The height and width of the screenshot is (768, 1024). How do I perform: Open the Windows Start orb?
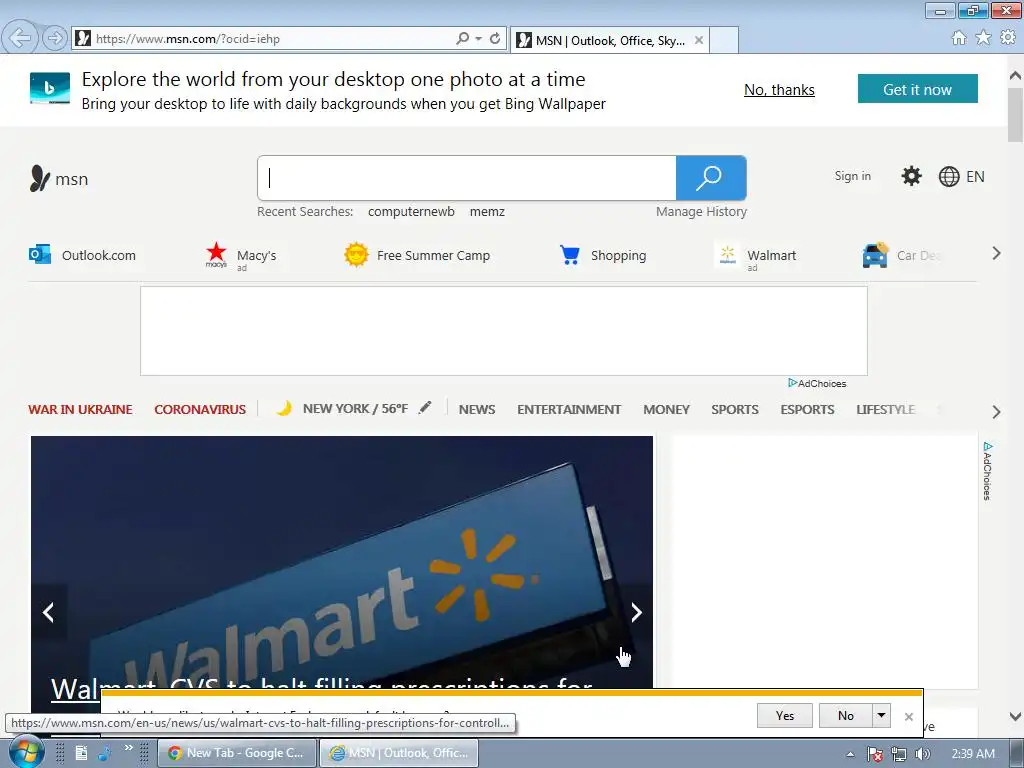point(27,752)
